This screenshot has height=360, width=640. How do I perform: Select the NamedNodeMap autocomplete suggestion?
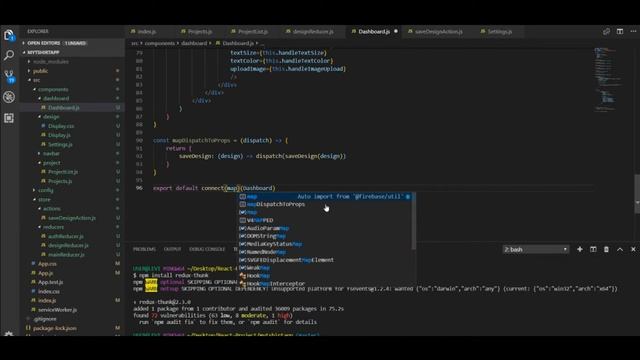325,252
